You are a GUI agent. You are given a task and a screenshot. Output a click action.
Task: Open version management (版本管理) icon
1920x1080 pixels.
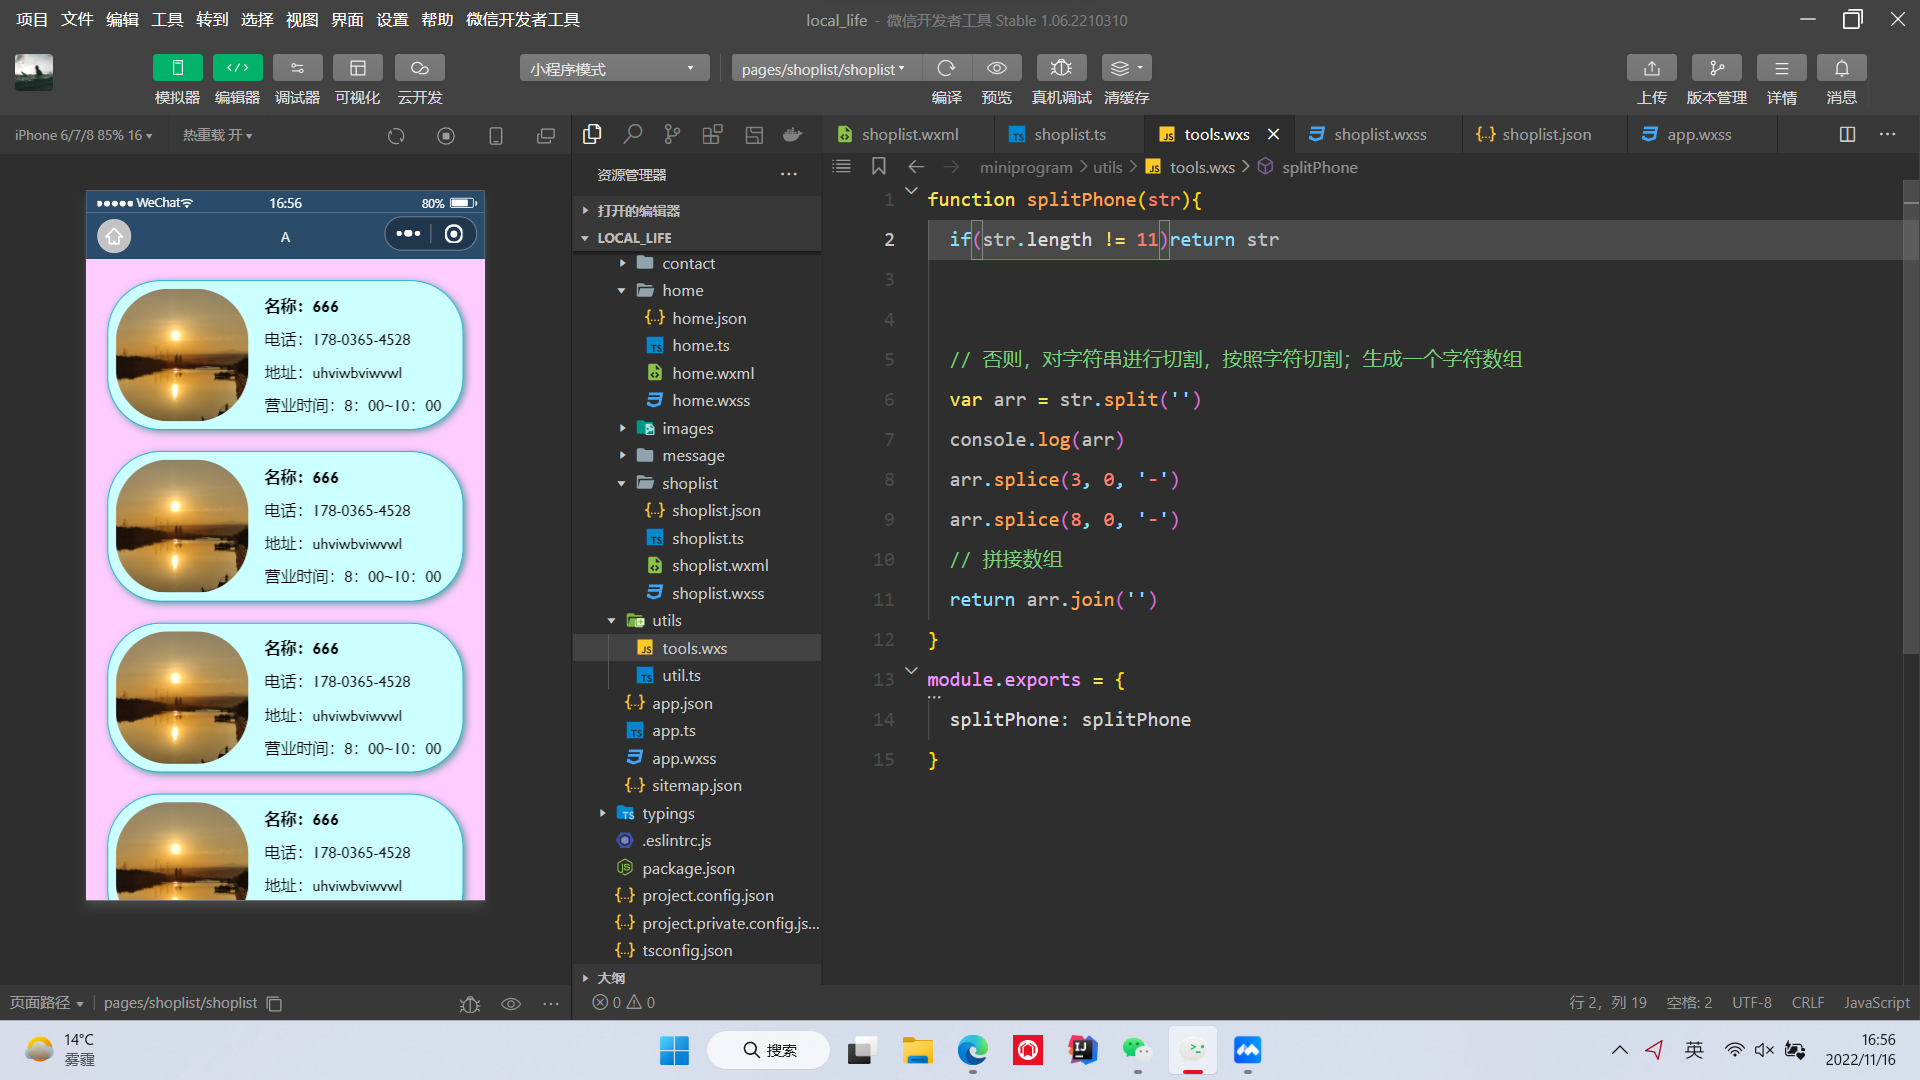[x=1716, y=68]
